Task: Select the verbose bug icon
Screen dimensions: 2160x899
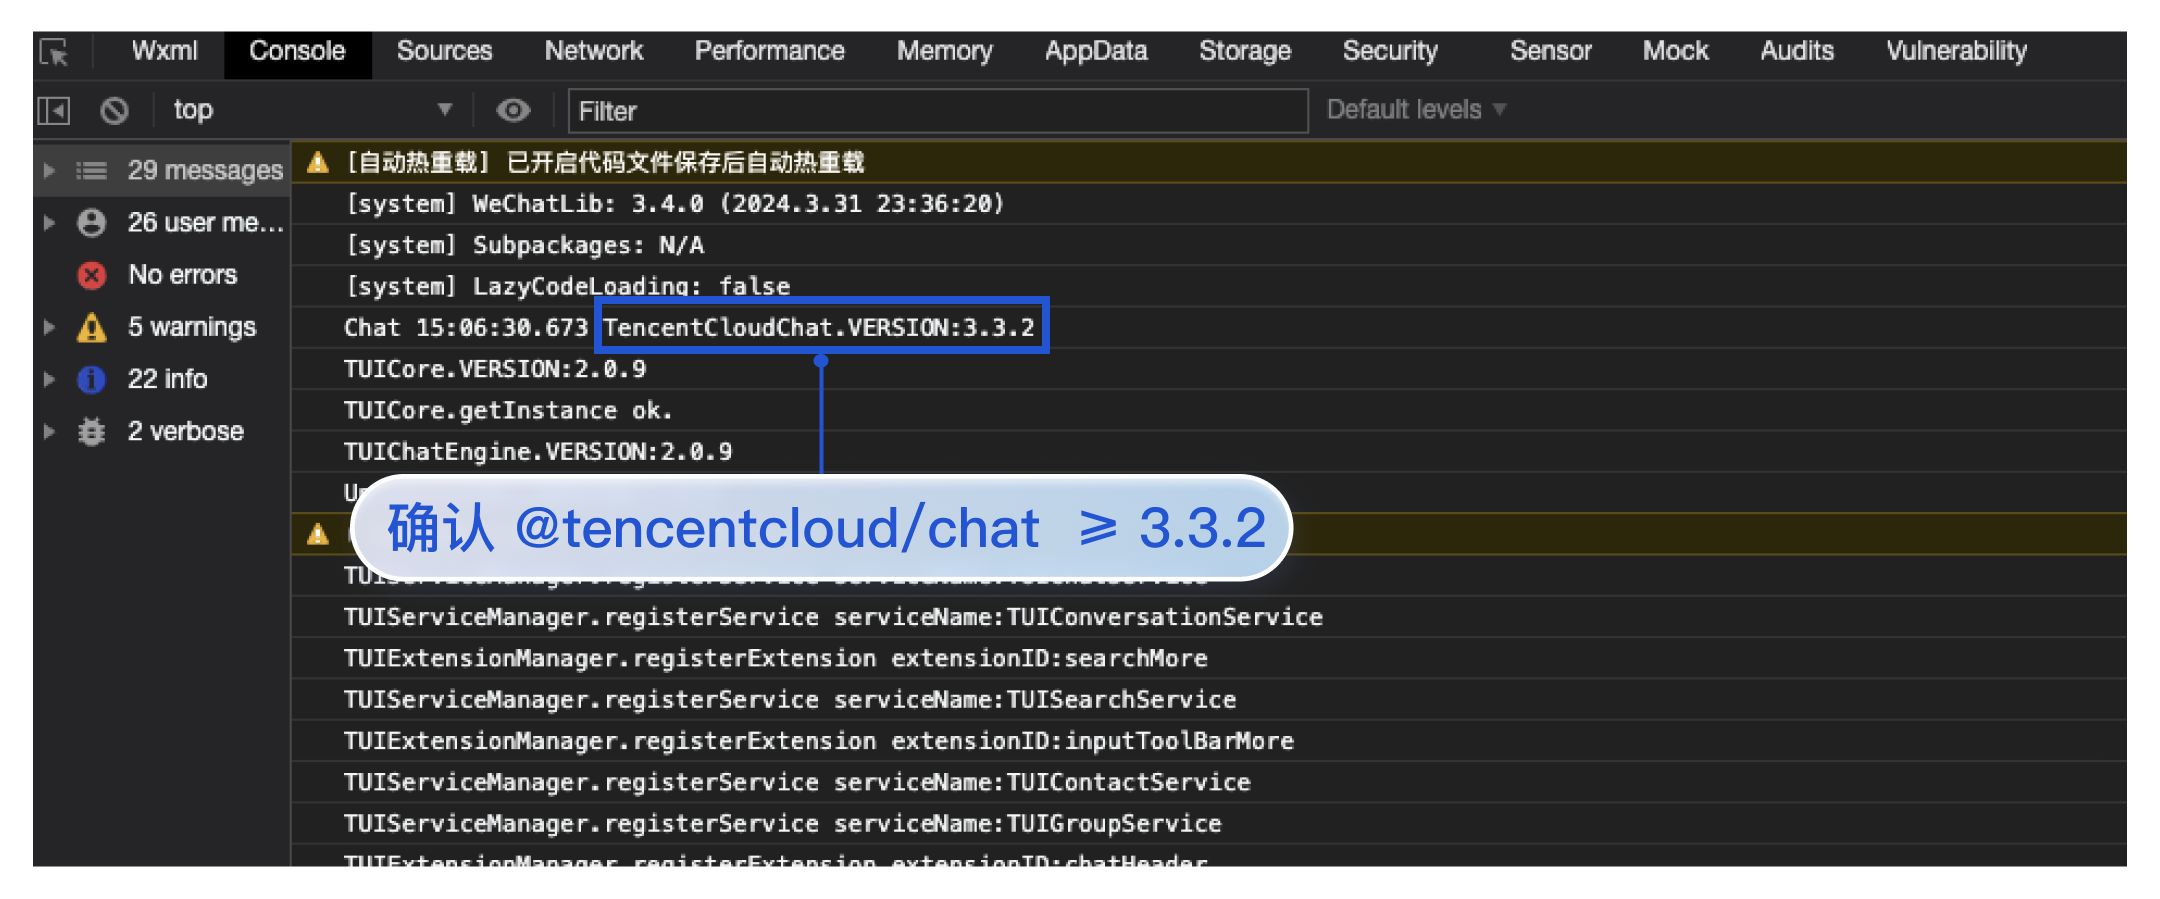Action: [x=92, y=431]
